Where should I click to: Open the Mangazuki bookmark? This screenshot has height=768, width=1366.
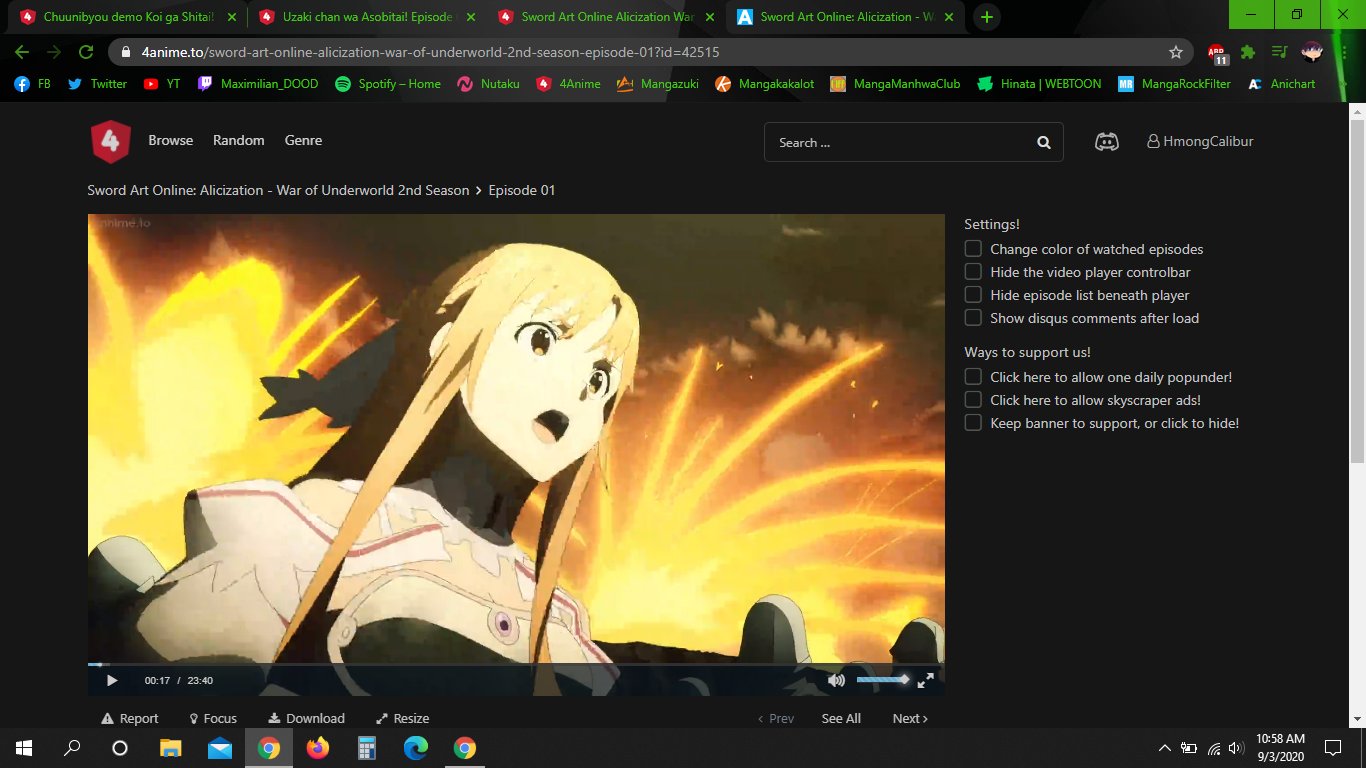(x=658, y=84)
